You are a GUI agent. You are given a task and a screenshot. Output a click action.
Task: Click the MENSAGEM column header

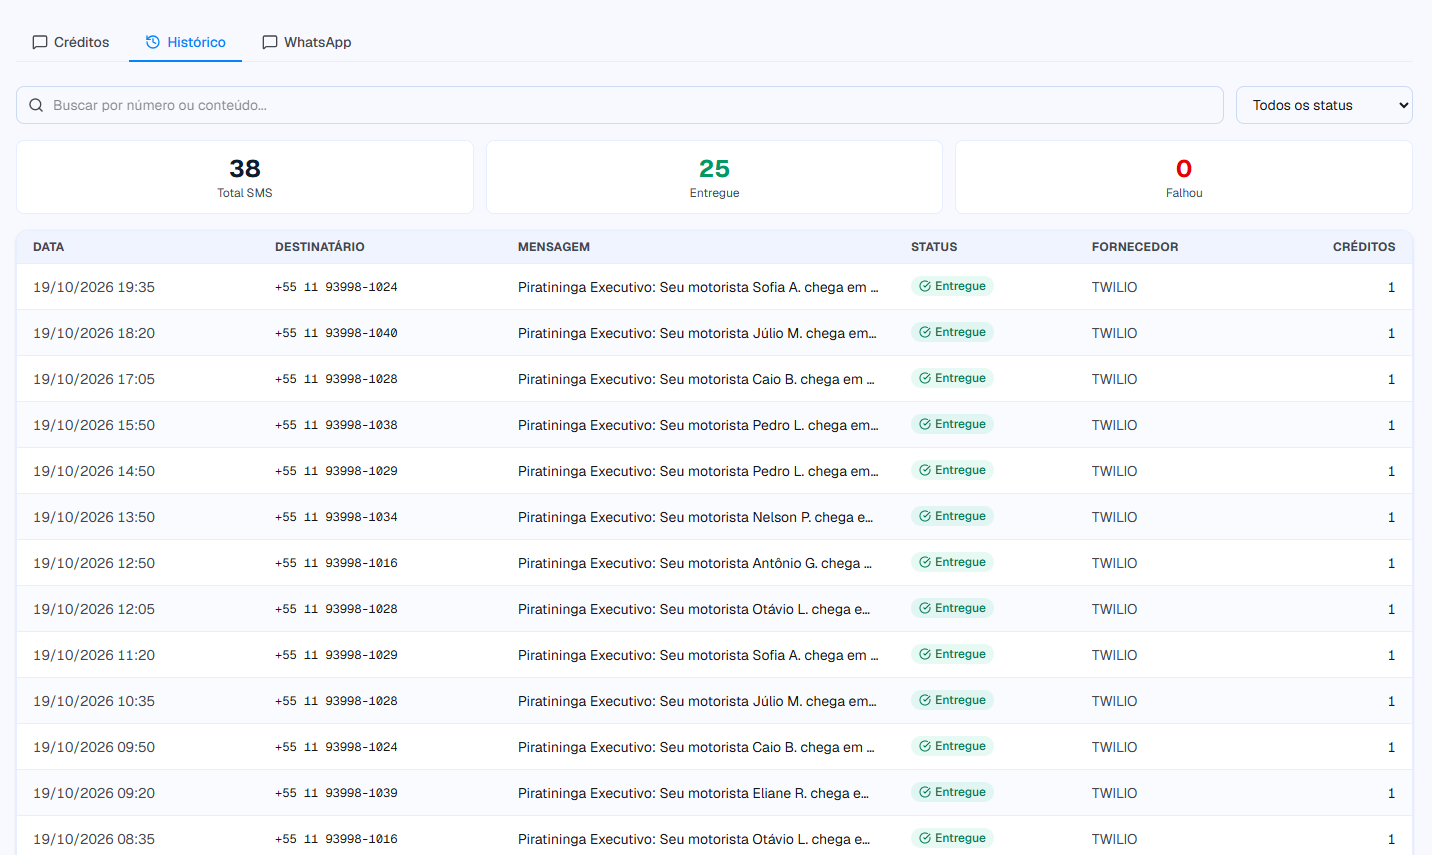554,247
